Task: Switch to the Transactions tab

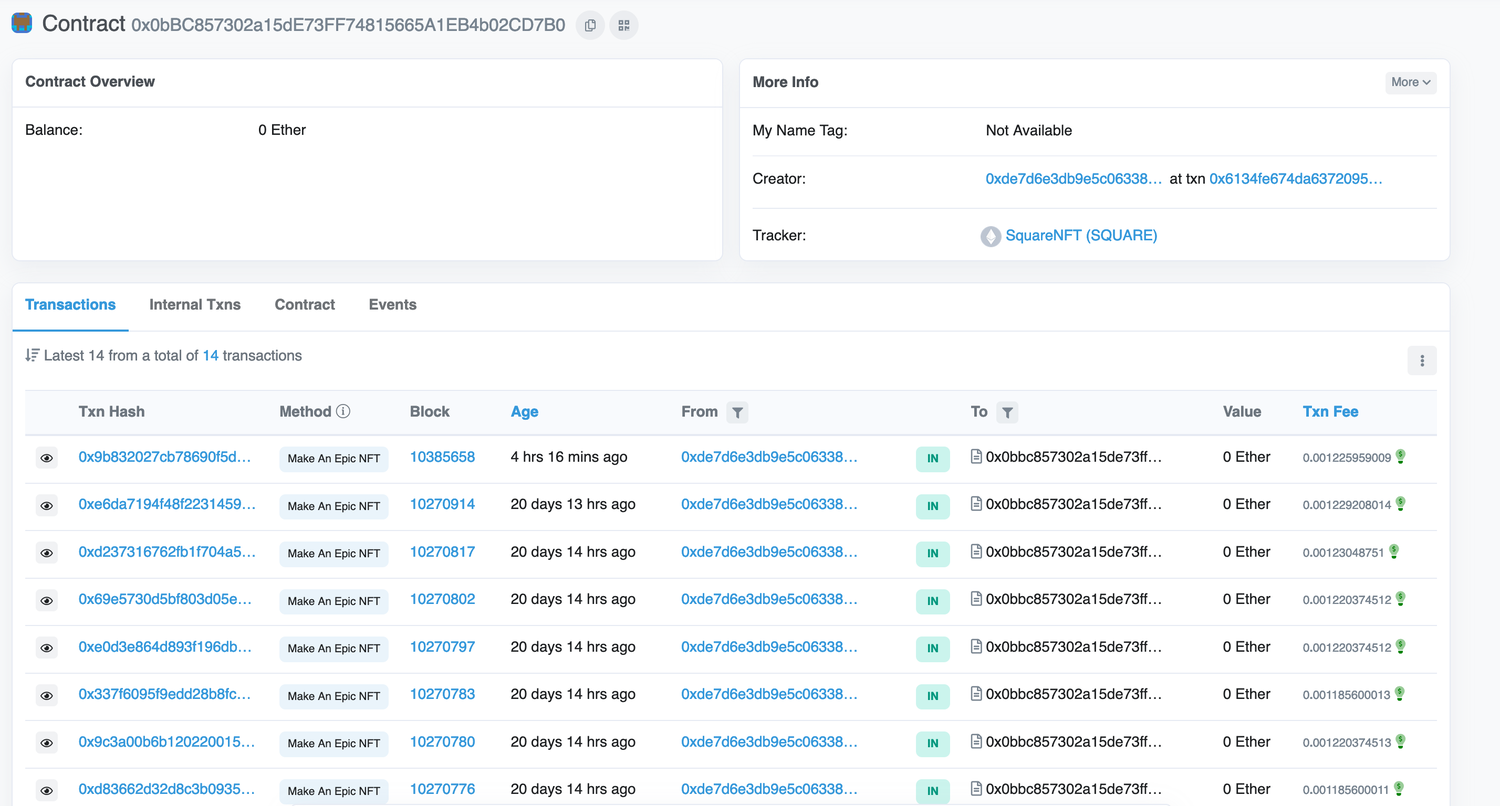Action: (x=70, y=304)
